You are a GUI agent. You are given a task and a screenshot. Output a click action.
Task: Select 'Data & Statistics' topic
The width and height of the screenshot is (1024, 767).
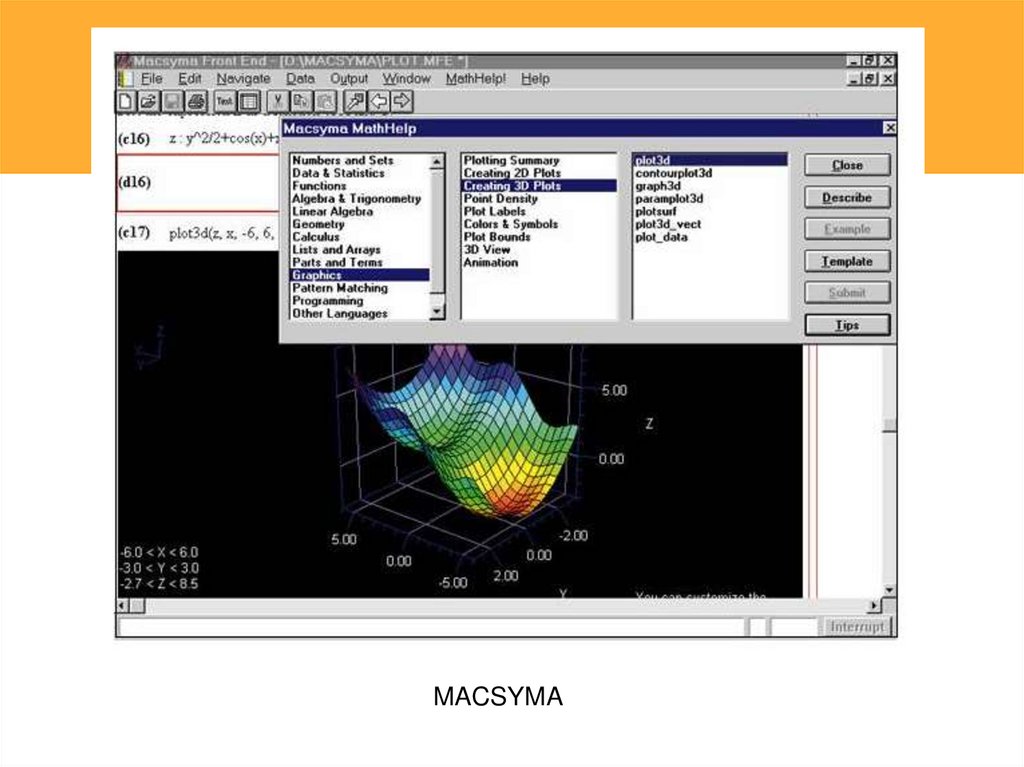[338, 173]
